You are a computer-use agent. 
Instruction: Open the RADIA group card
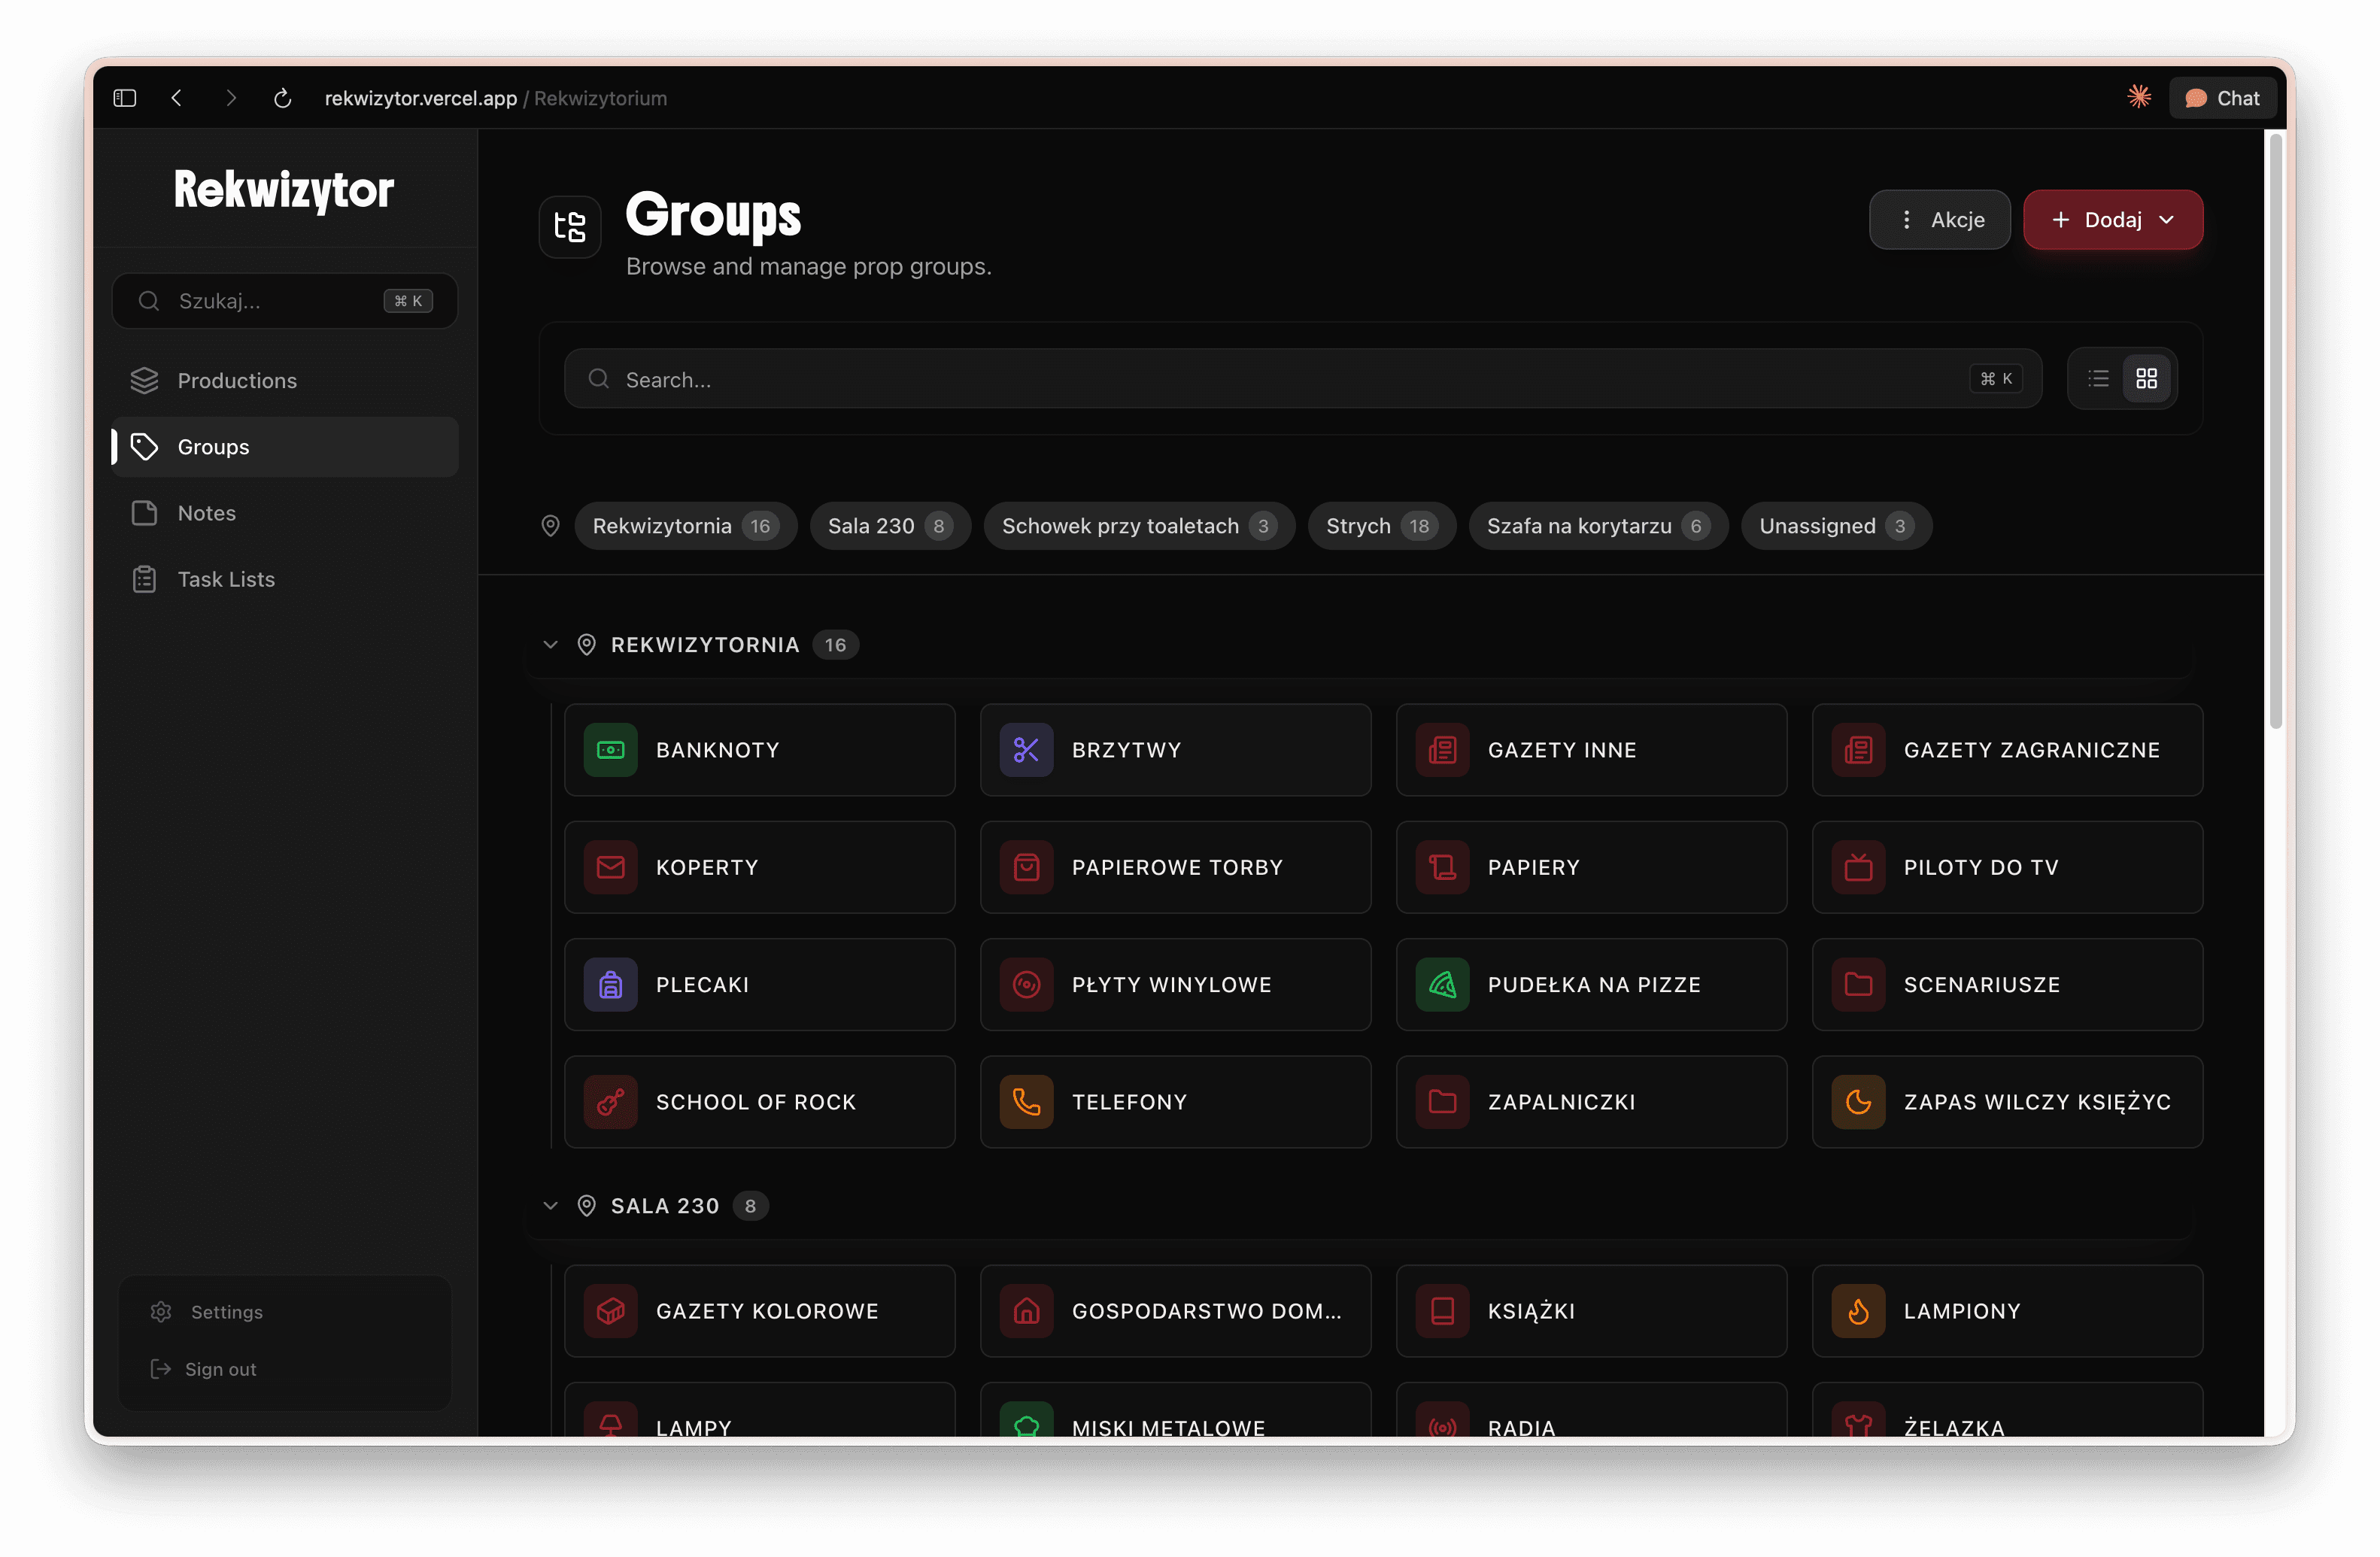pos(1591,1411)
